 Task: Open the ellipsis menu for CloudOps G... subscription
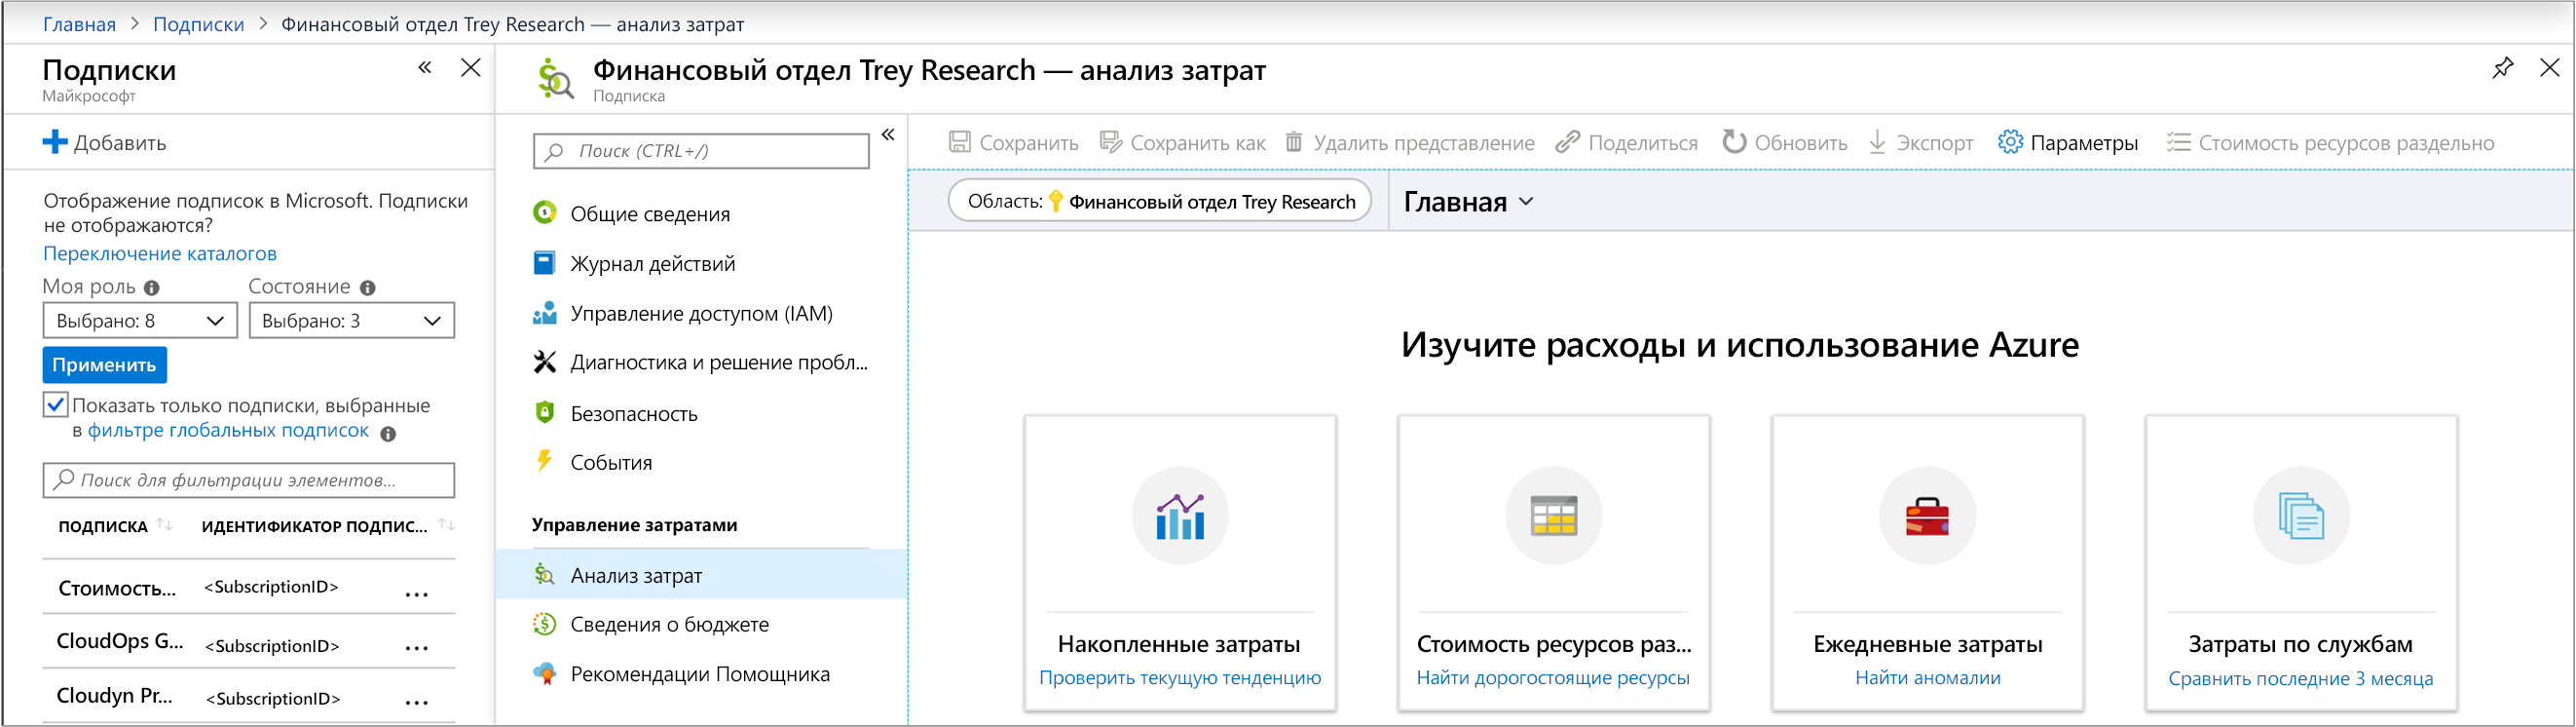pos(416,648)
